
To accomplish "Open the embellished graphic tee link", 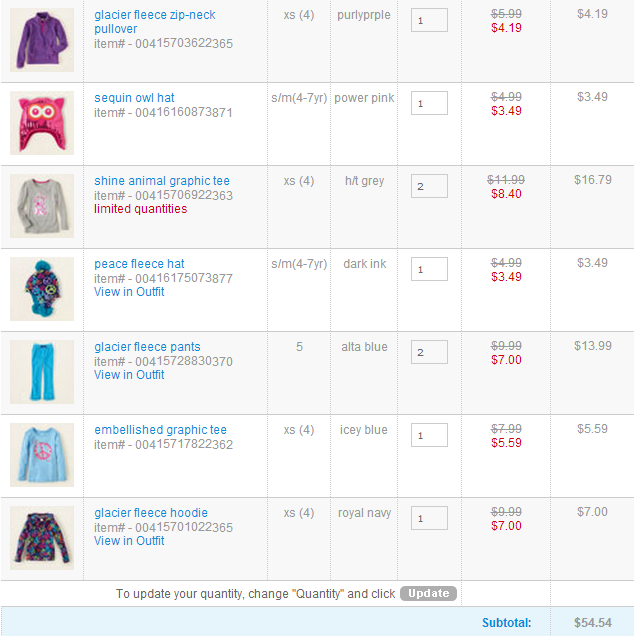I will pos(160,430).
